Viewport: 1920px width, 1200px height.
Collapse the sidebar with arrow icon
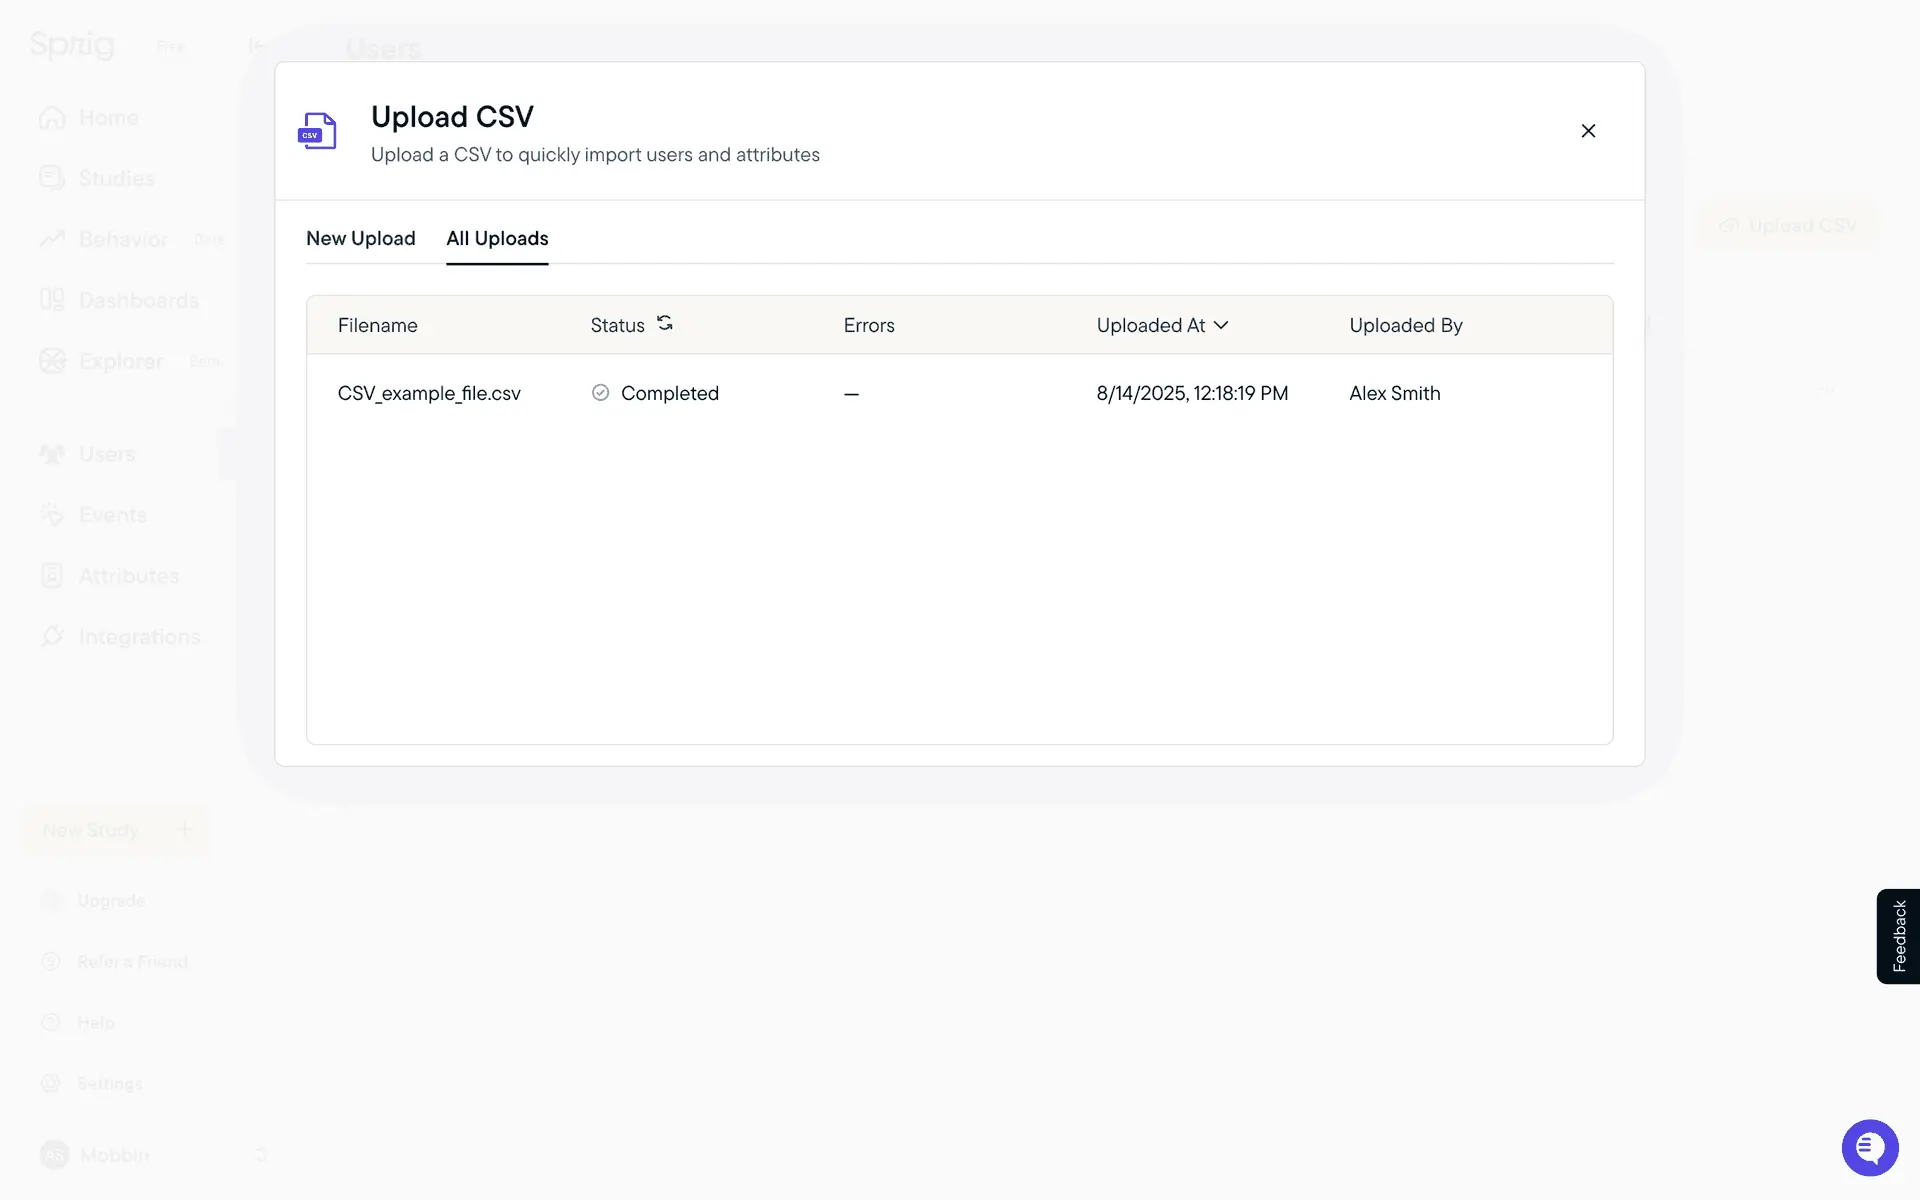(x=256, y=45)
